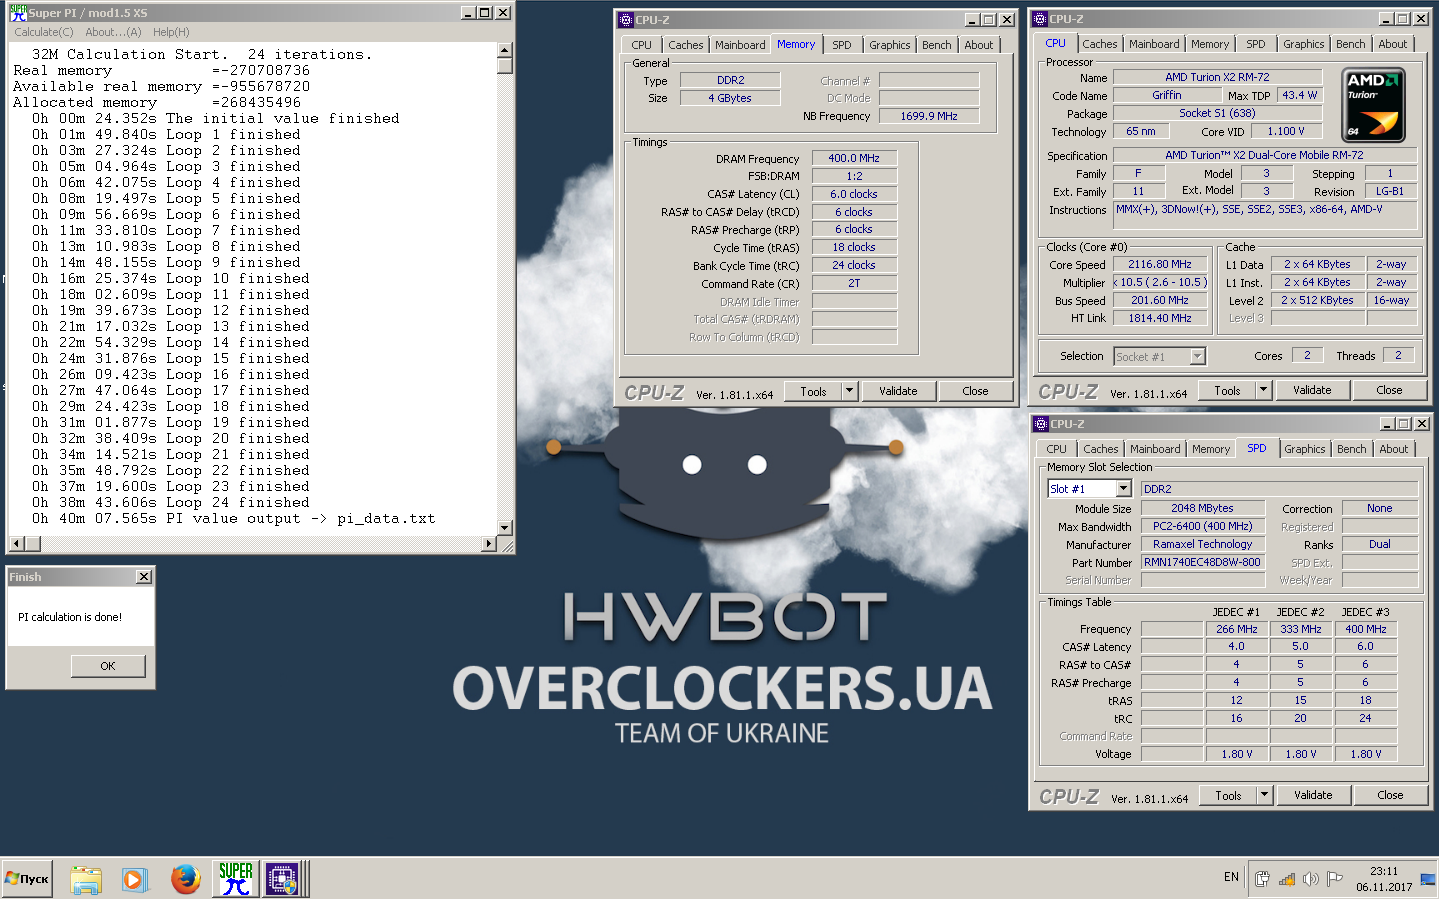Open network signal tray icon
Image resolution: width=1439 pixels, height=899 pixels.
tap(1286, 879)
